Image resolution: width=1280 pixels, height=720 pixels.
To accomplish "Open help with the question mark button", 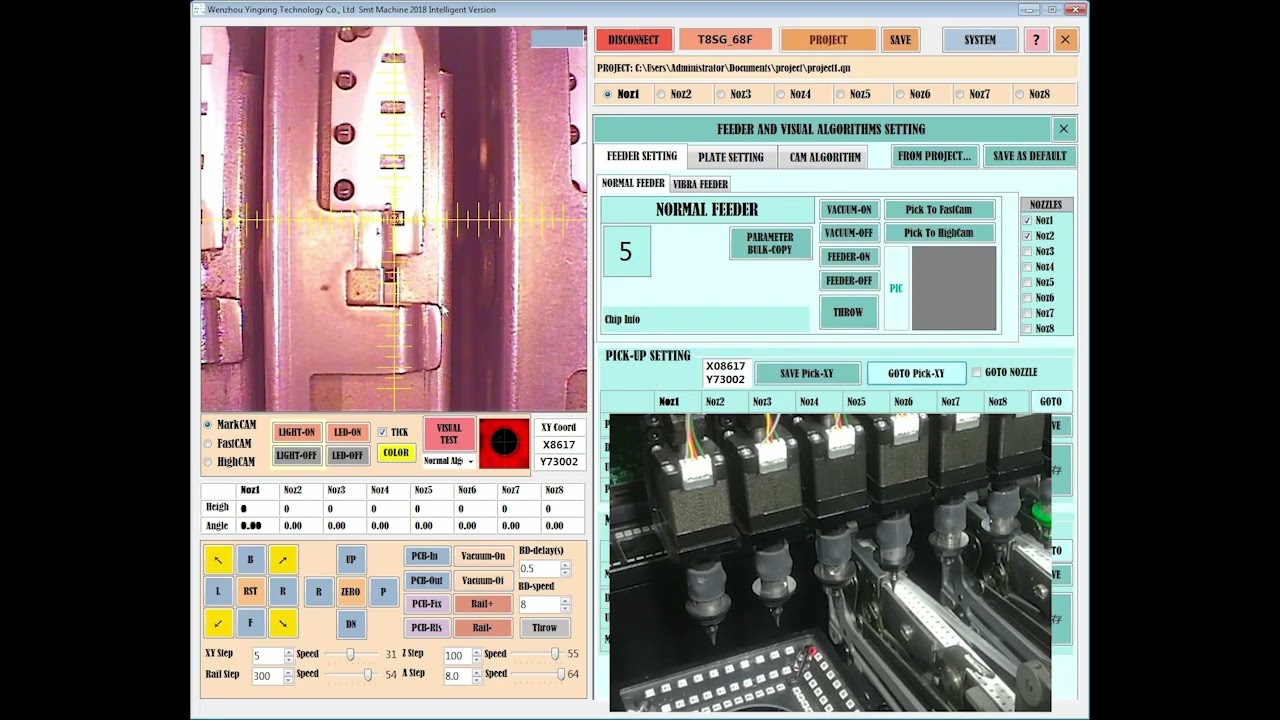I will [1036, 40].
